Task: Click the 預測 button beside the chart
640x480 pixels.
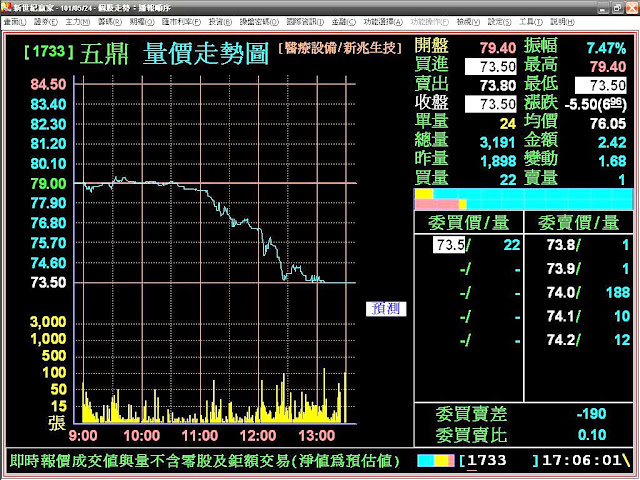Action: pos(386,309)
